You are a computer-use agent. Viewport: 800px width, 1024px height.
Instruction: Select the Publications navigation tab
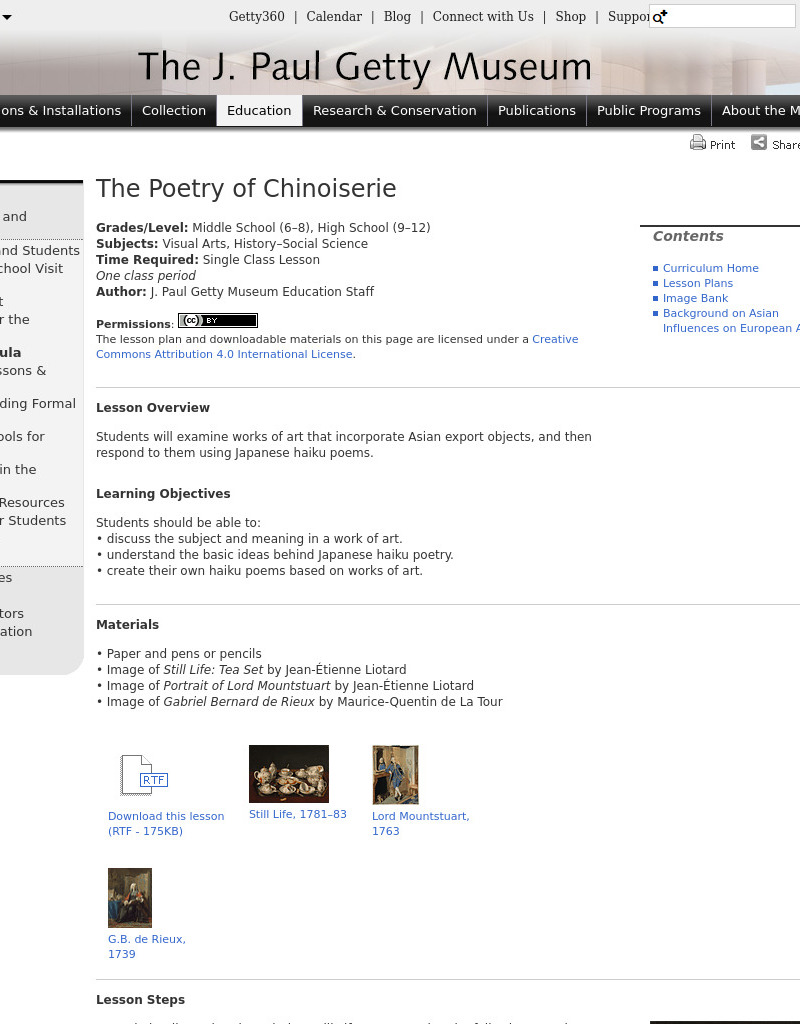(536, 111)
